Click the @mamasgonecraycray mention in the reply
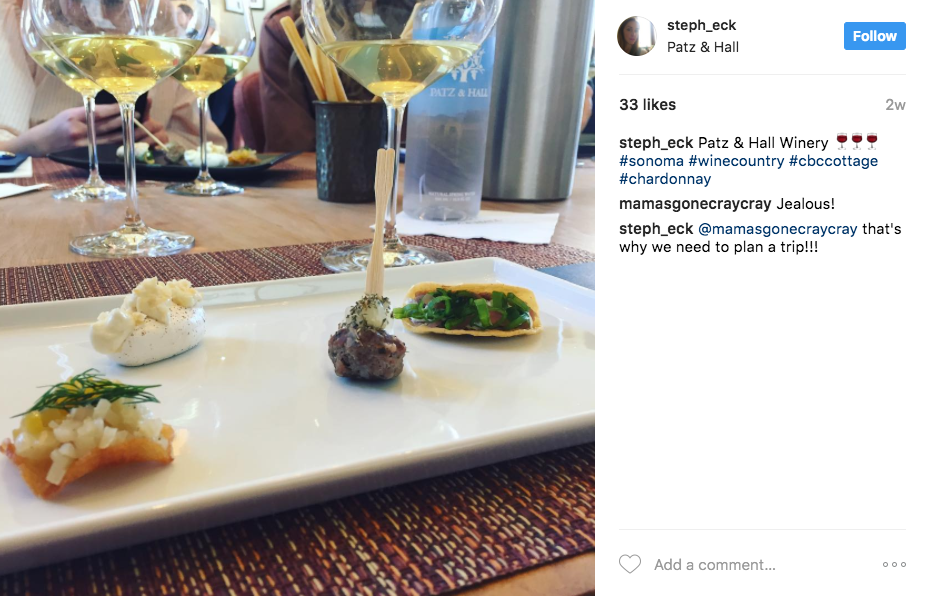Image resolution: width=925 pixels, height=596 pixels. pos(778,229)
